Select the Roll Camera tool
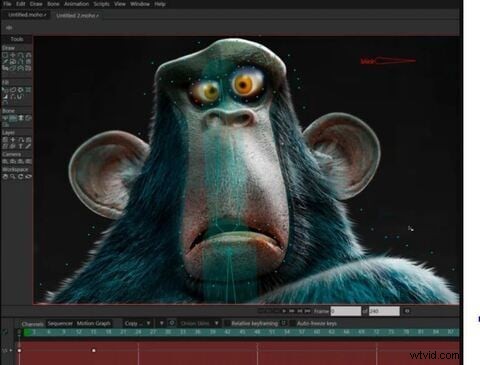 (21, 161)
